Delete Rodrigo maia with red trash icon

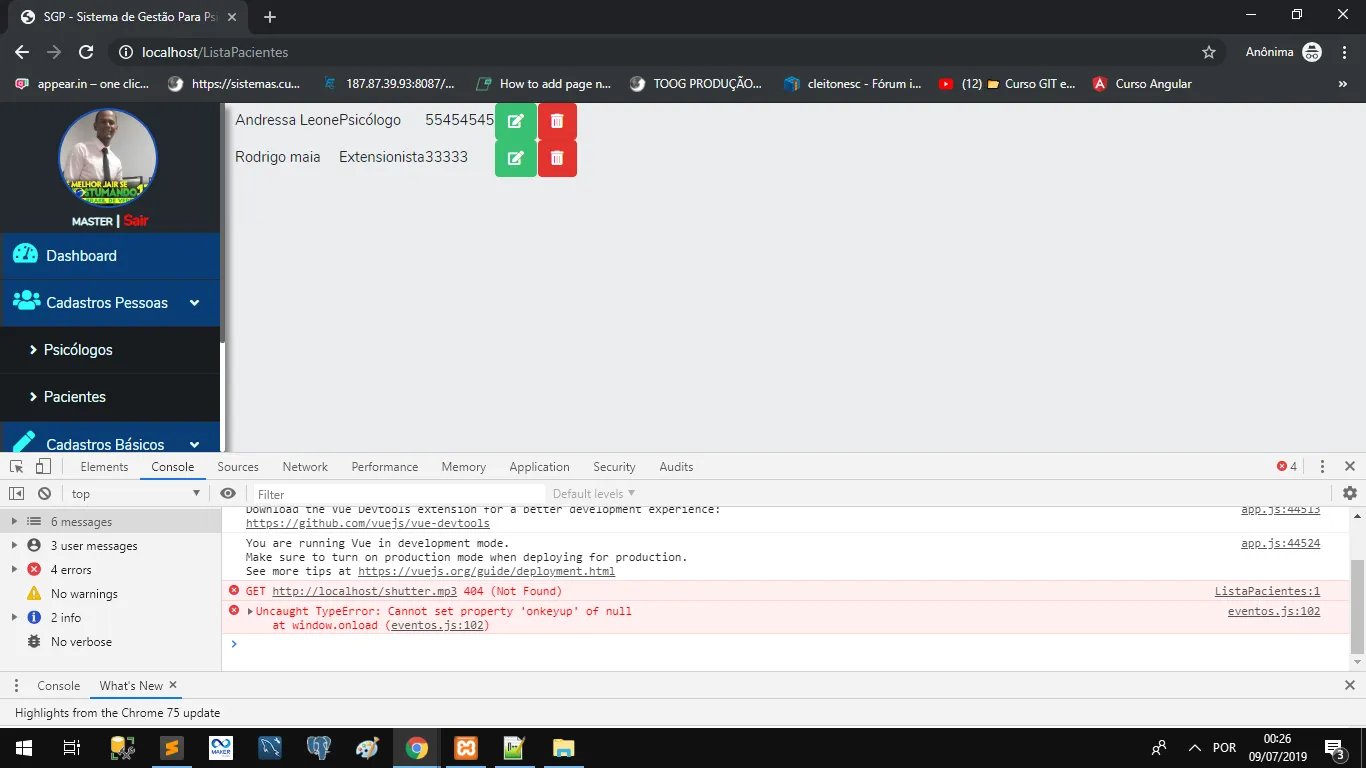[557, 158]
